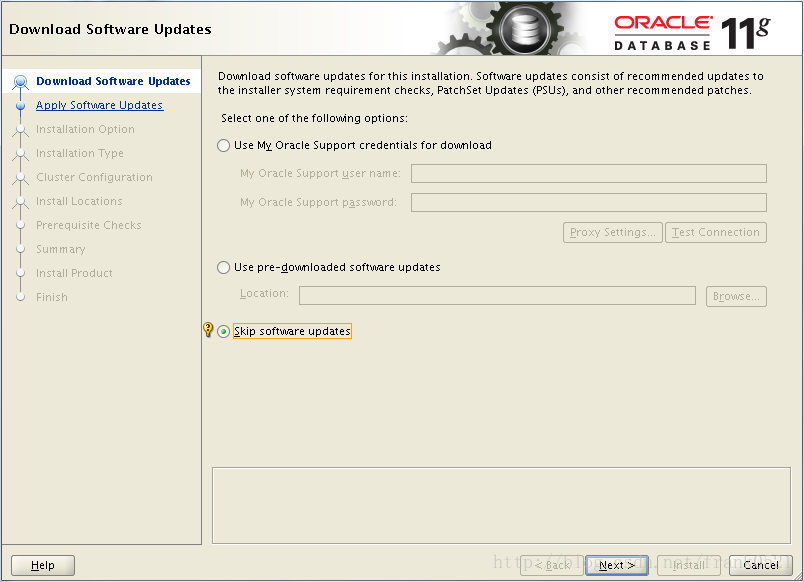804x582 pixels.
Task: Select Use pre-downloaded software updates option
Action: [223, 268]
